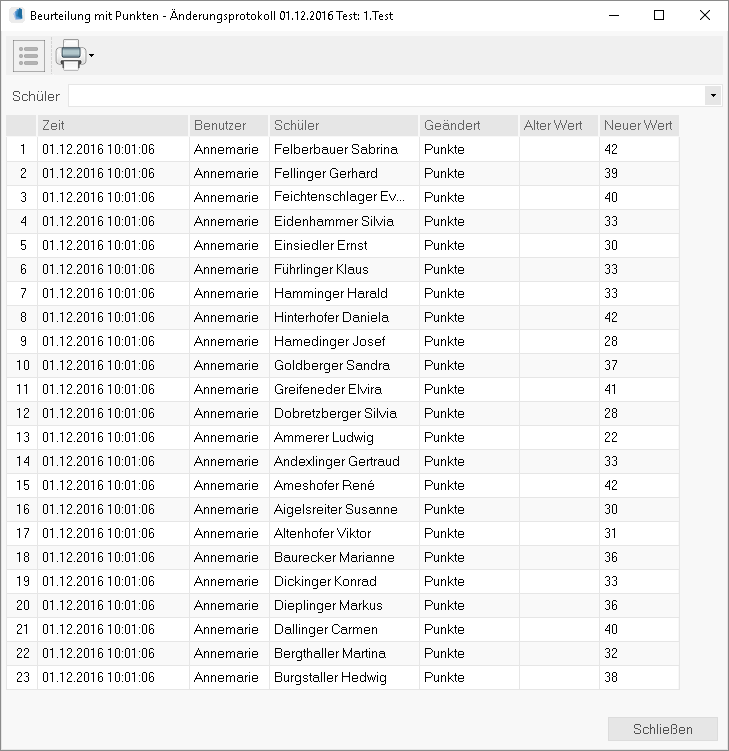Click row number 1 header
Screen dimensions: 729x751
point(22,149)
